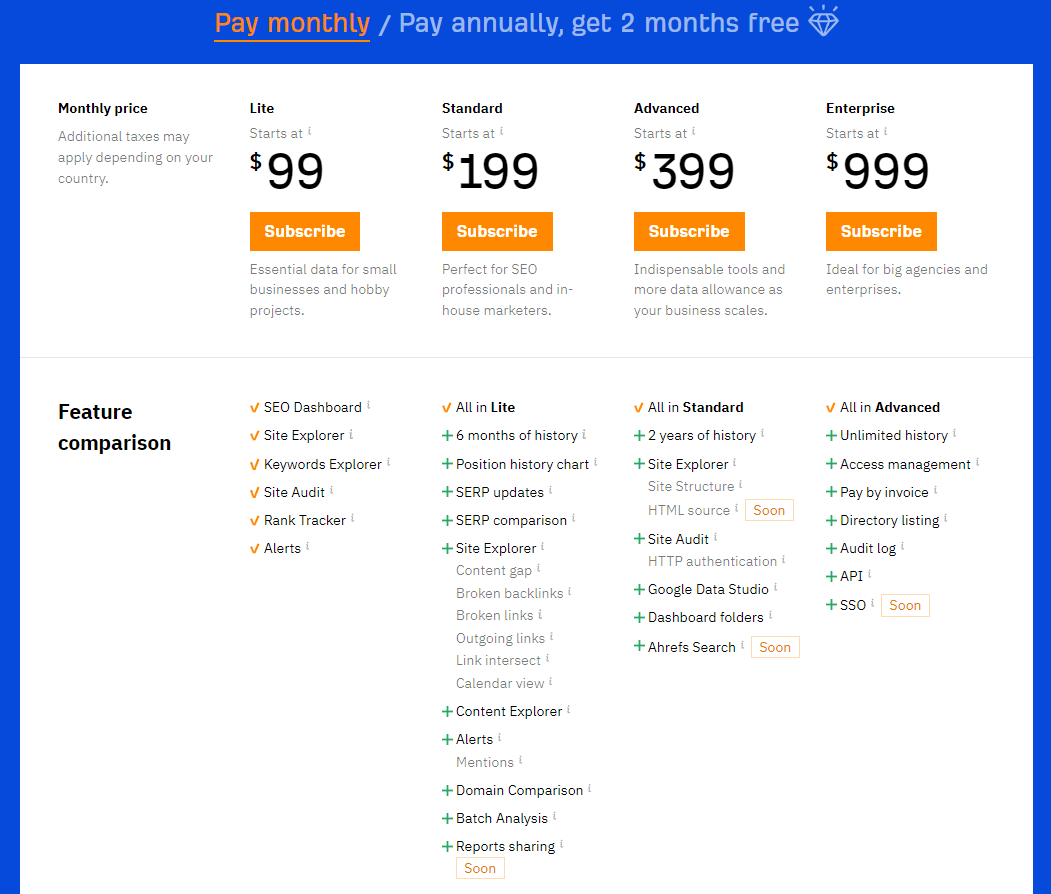
Task: Click the info icon beside SEO Dashboard
Action: click(x=368, y=405)
